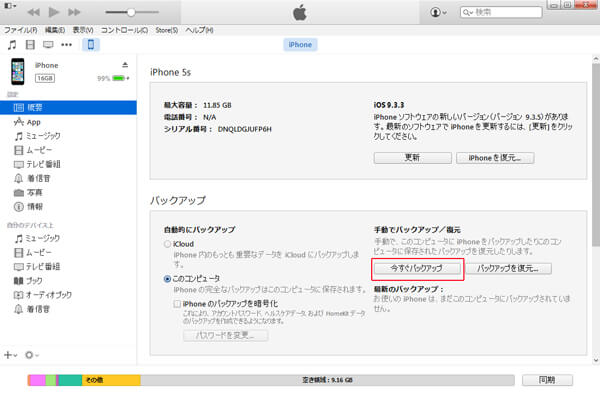Select the iPhone device icon in toolbar
The image size is (600, 395).
click(x=91, y=45)
